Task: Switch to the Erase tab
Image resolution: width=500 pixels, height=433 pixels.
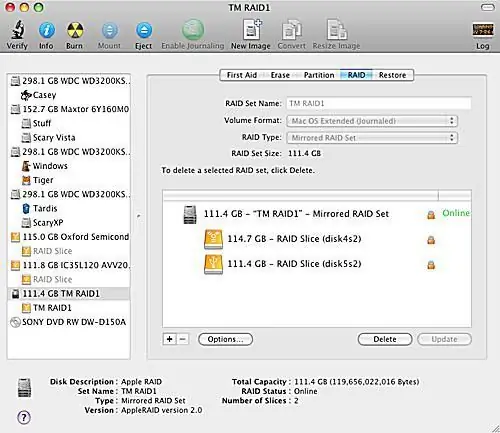Action: 280,75
